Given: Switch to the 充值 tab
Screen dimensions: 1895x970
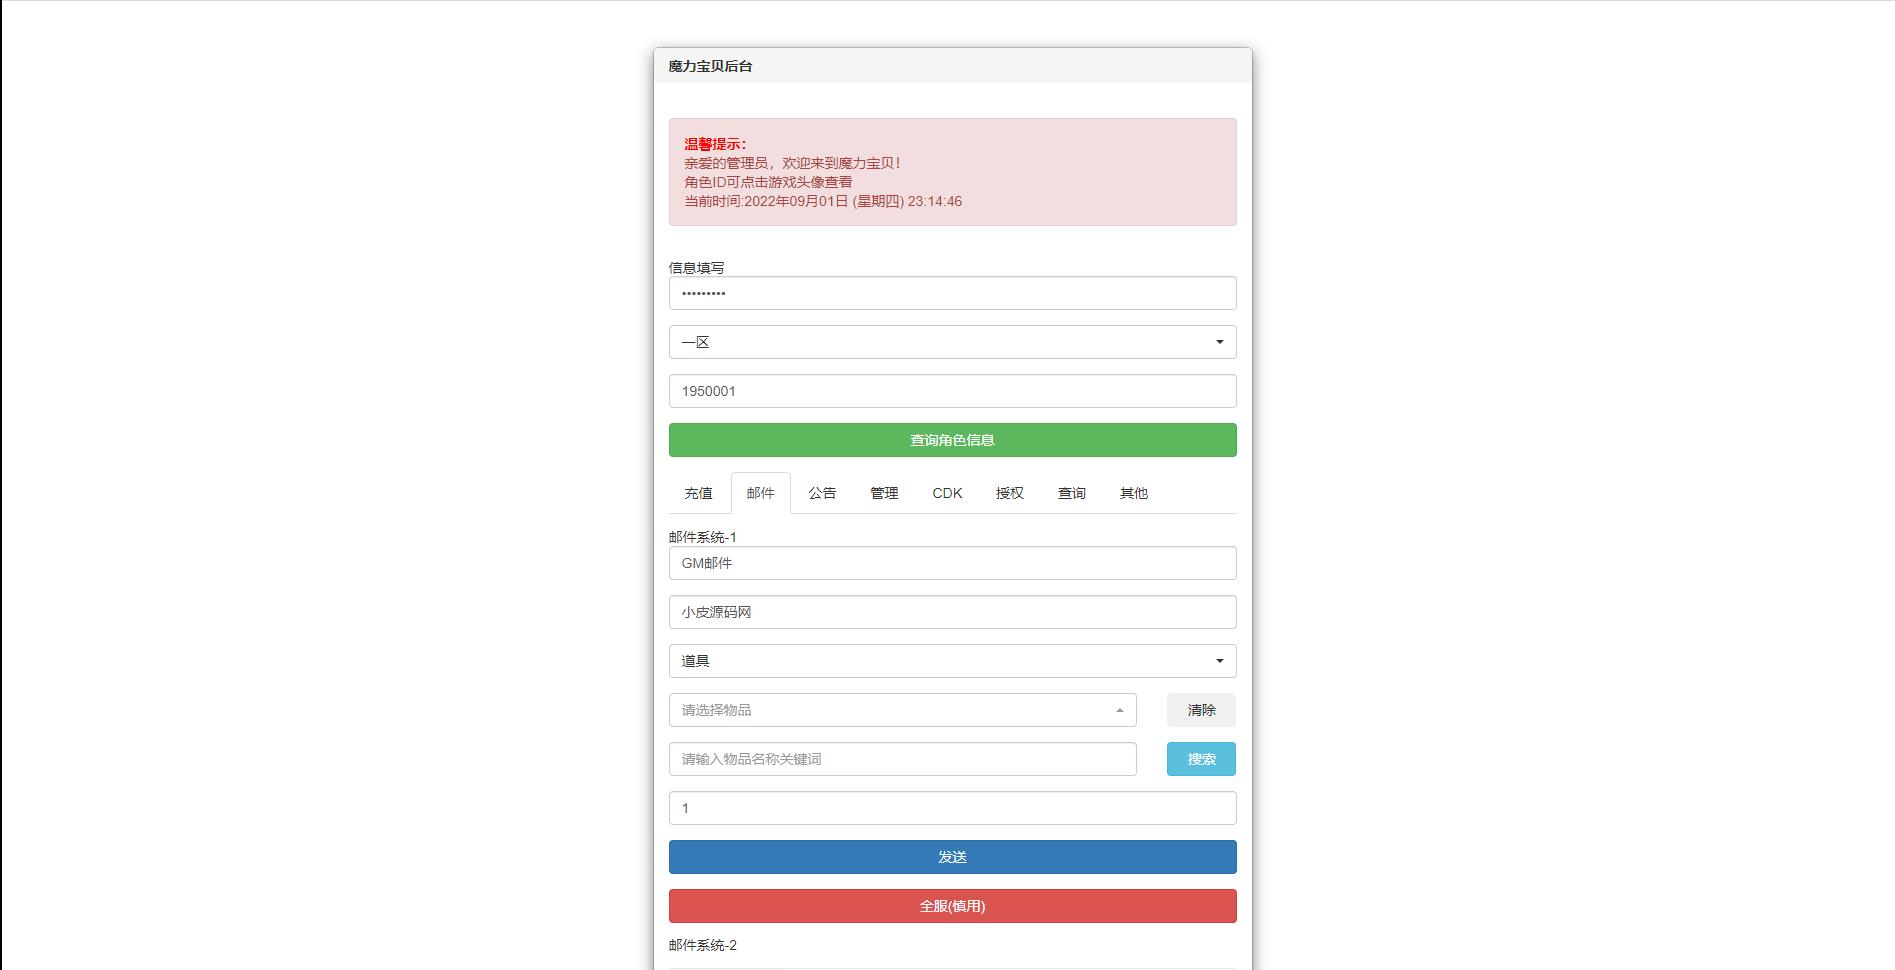Looking at the screenshot, I should (698, 492).
